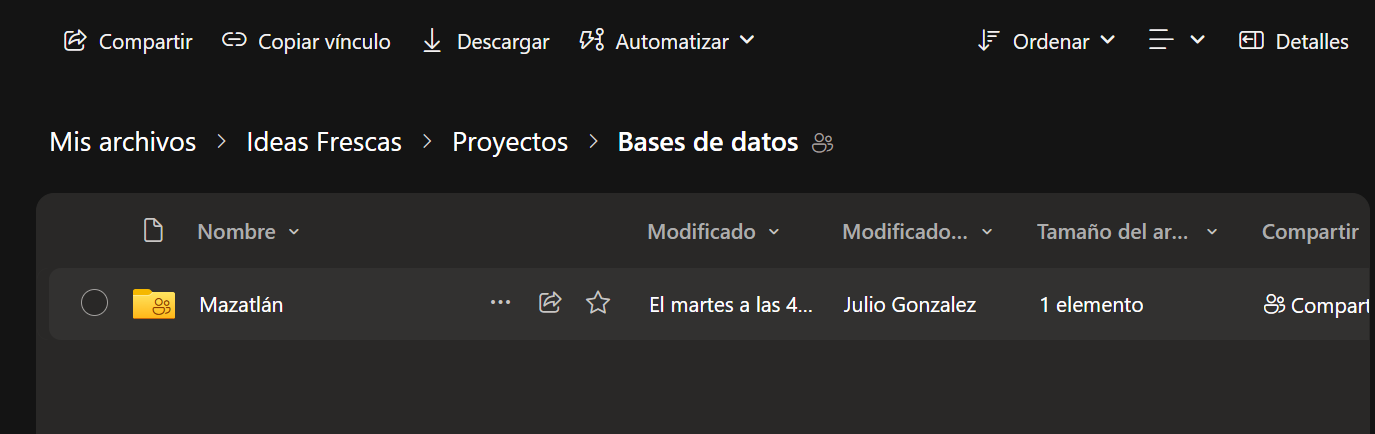Mark Mazatlán folder as favorite with star

598,303
